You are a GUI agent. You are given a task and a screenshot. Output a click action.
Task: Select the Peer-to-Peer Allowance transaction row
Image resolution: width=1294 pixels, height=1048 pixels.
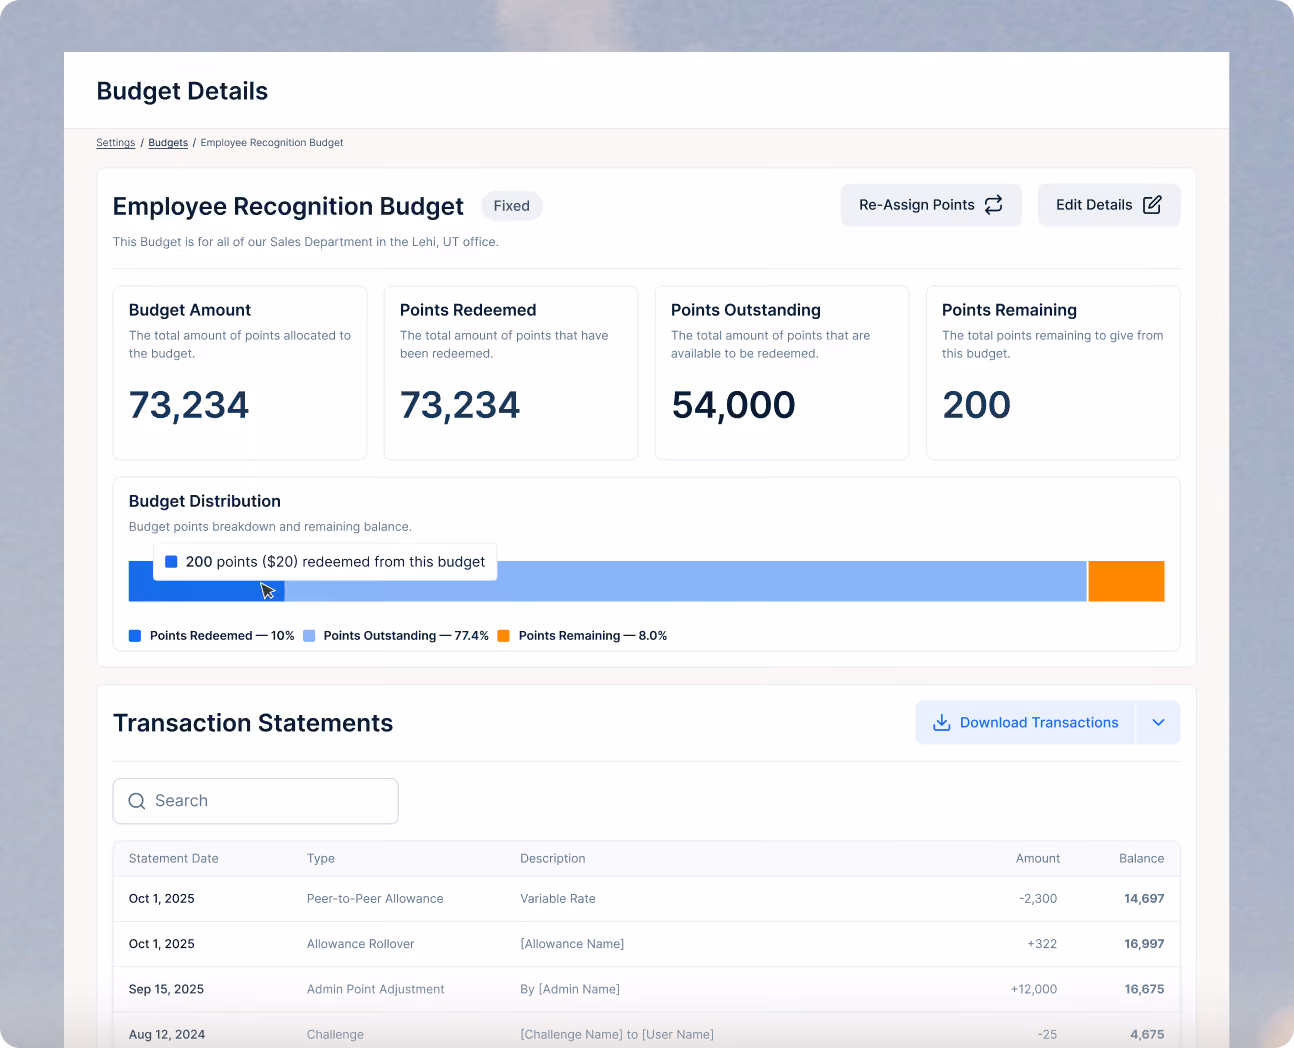(x=646, y=899)
